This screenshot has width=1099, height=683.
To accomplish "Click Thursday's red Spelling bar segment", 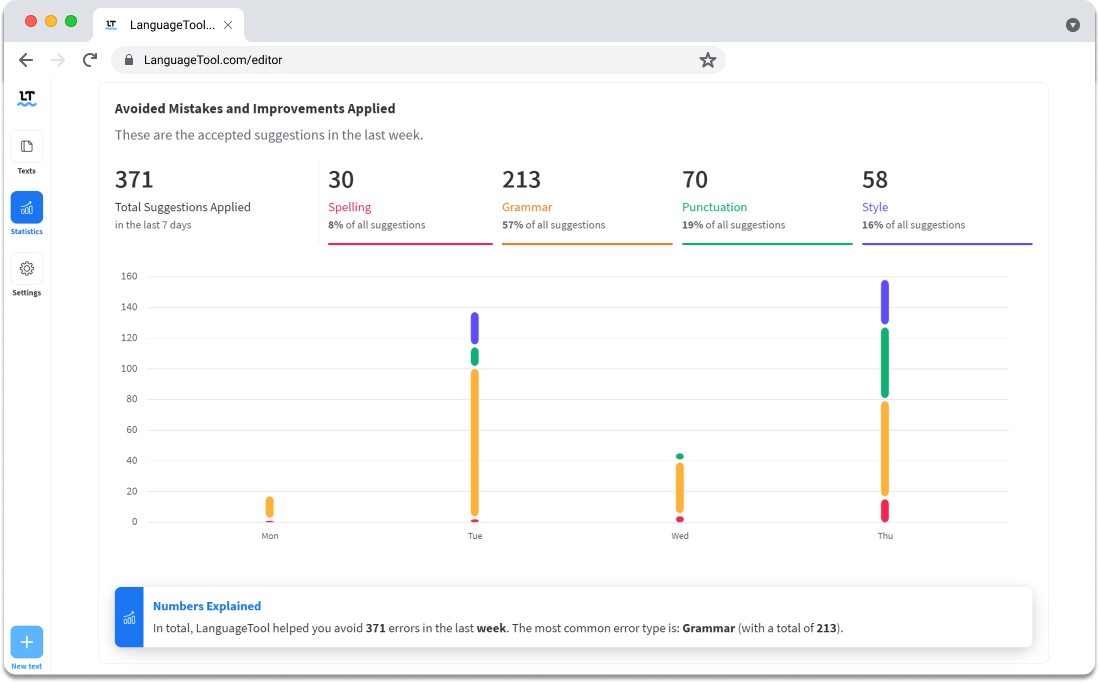I will coord(885,510).
